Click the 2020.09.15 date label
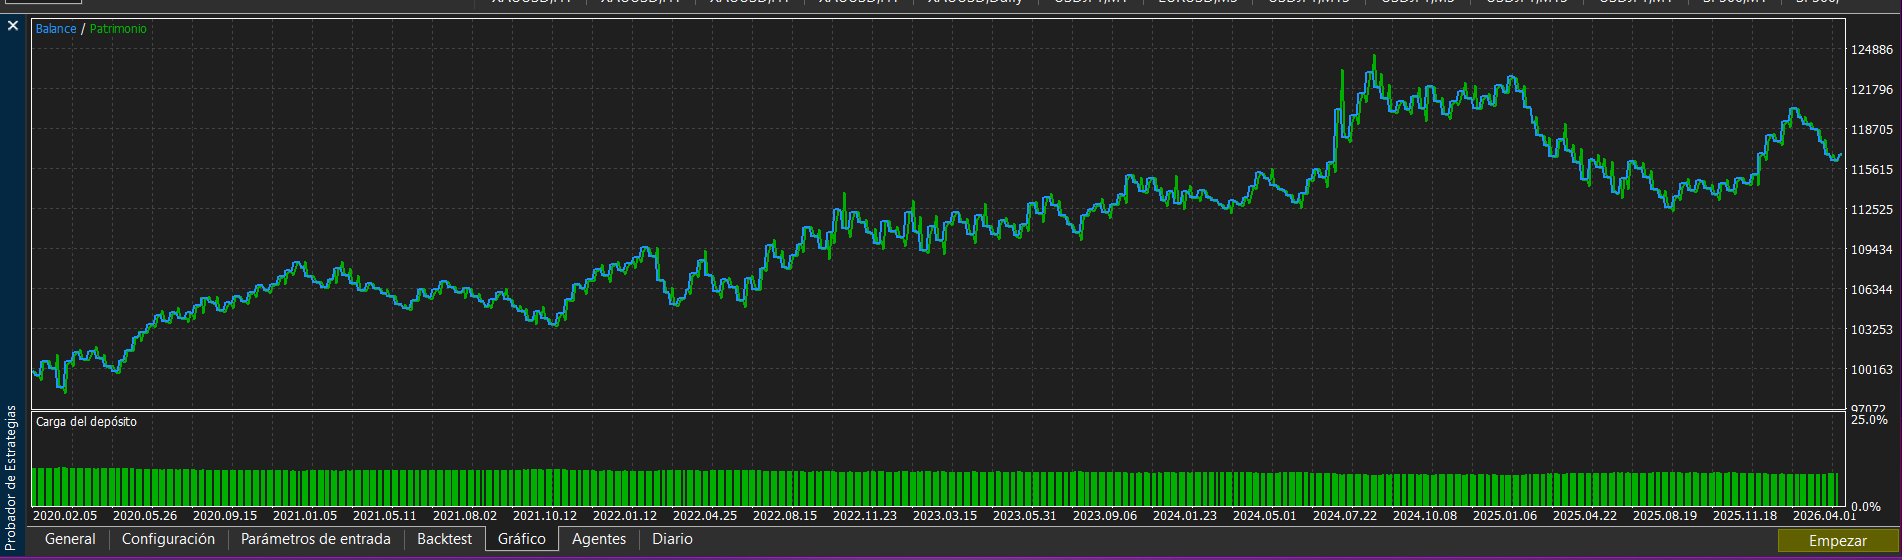This screenshot has width=1902, height=560. [225, 516]
